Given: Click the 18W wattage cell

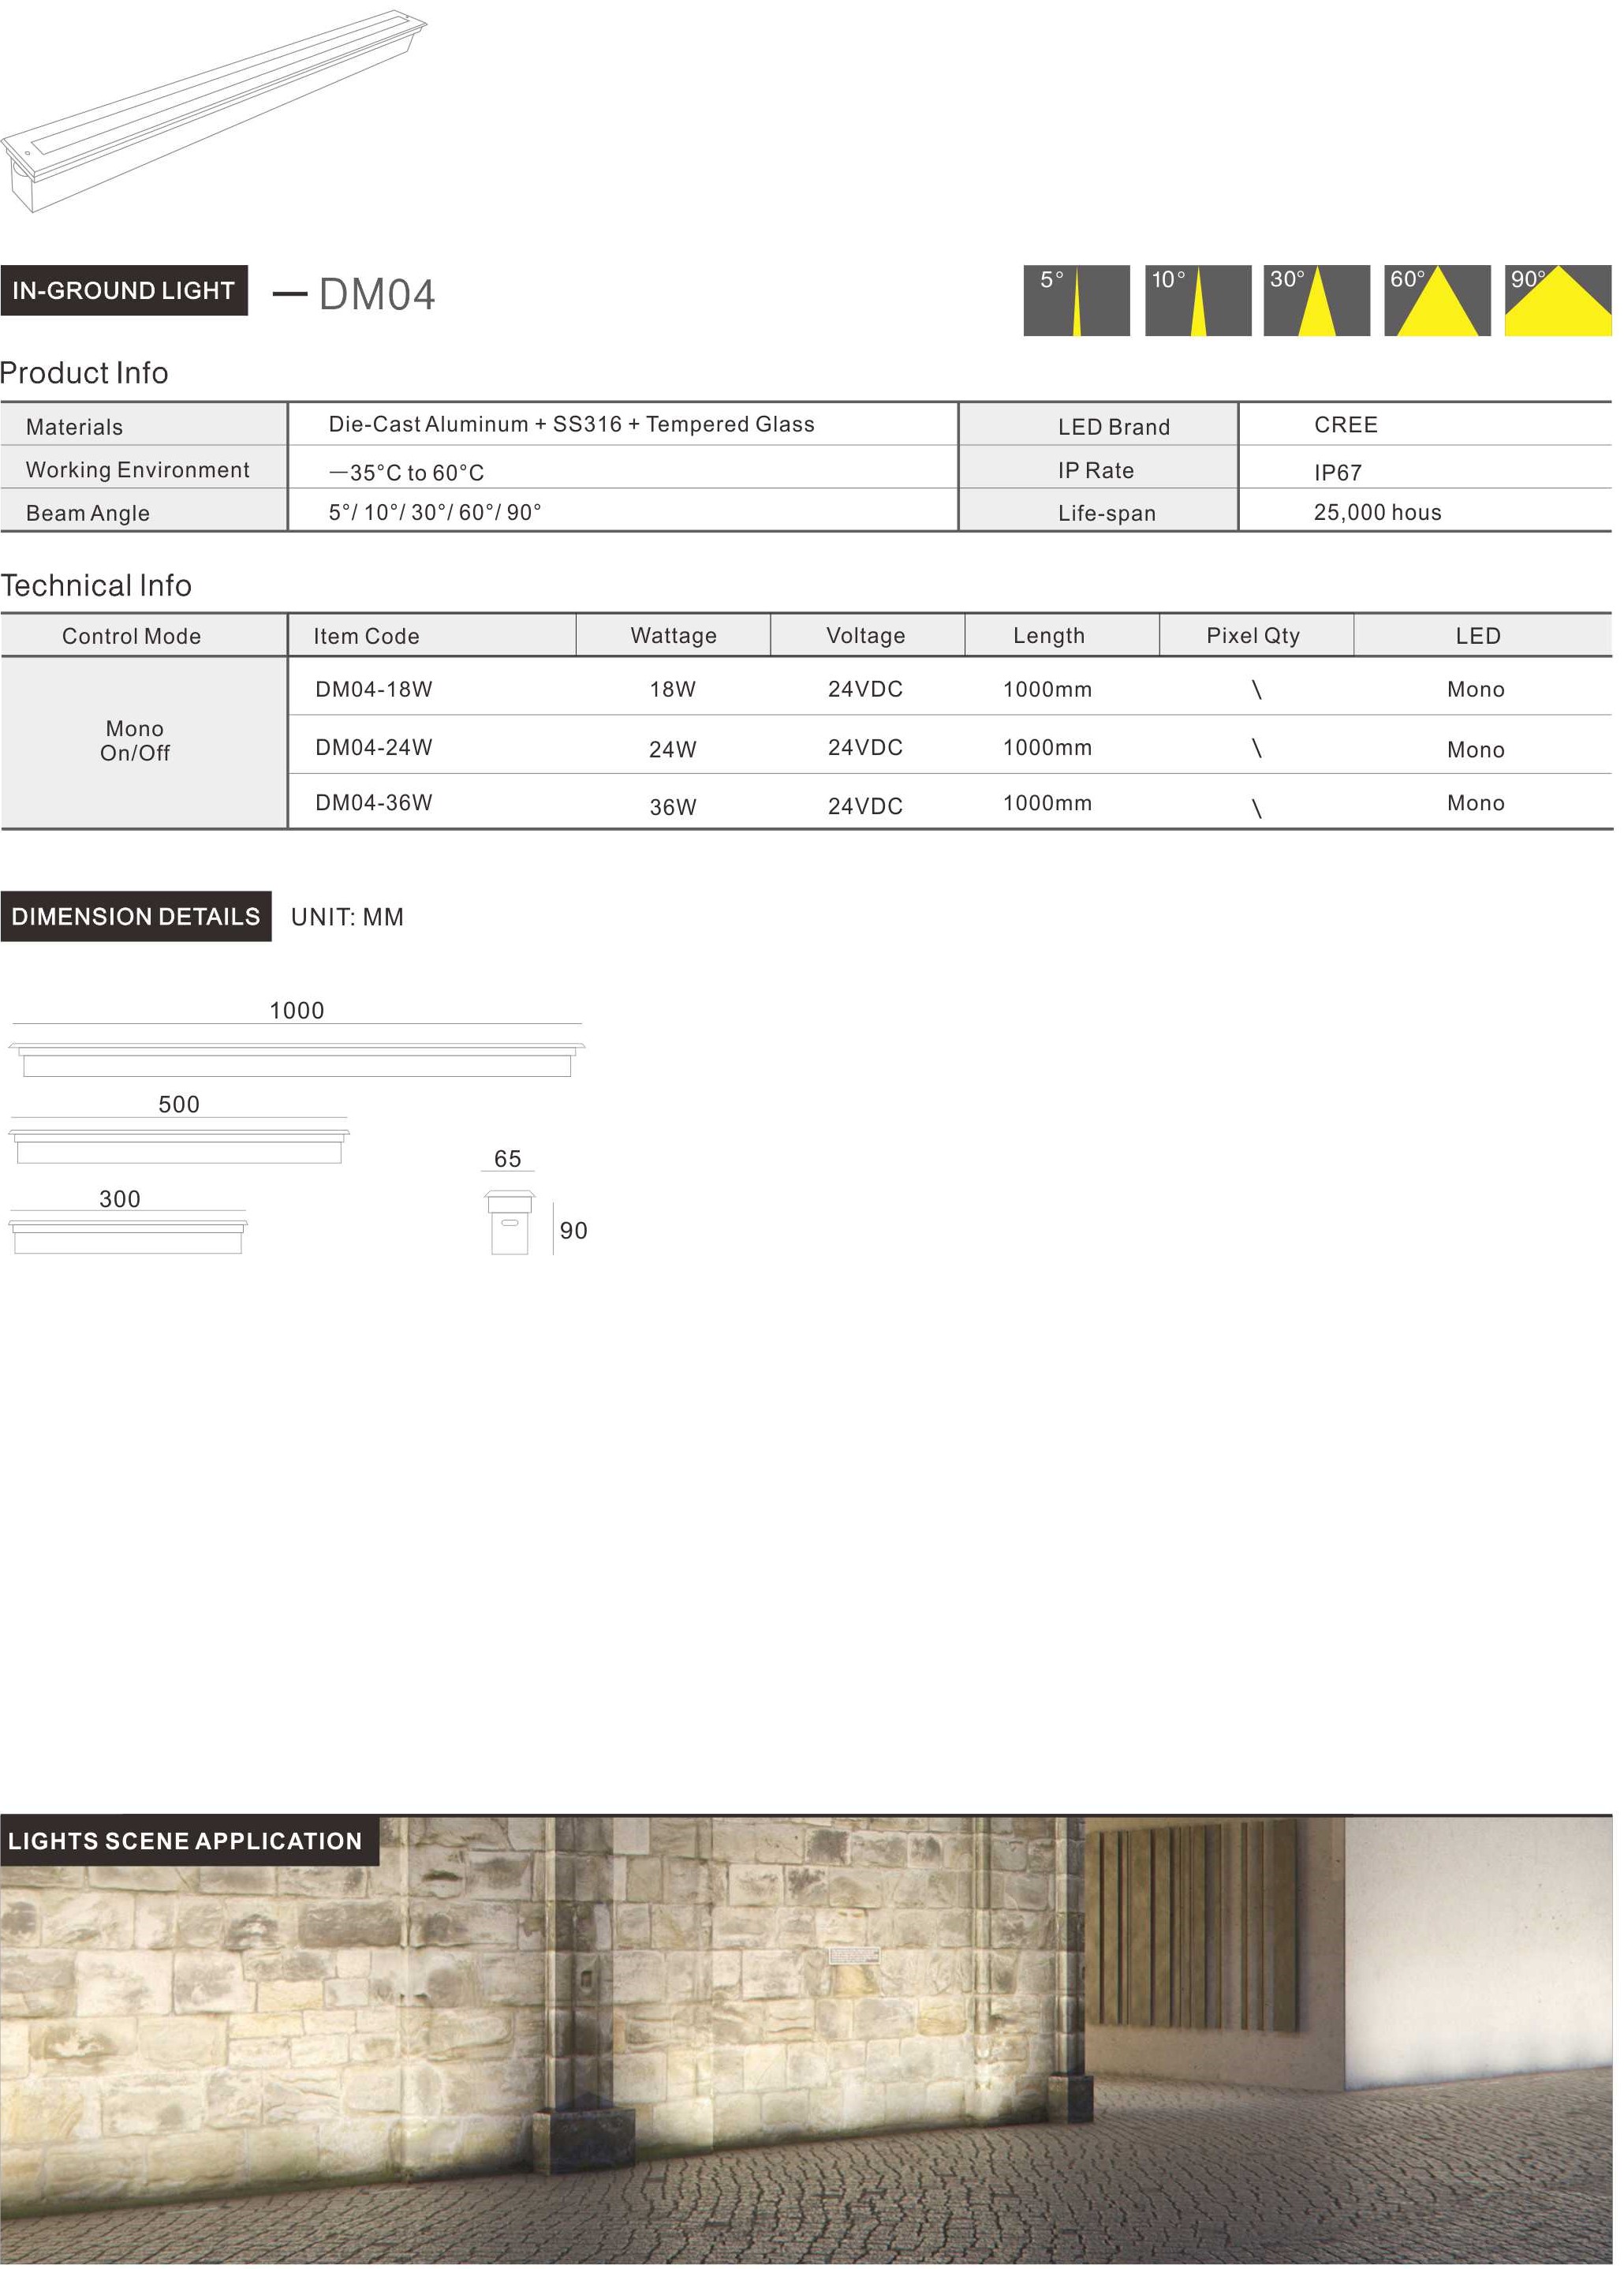Looking at the screenshot, I should 672,689.
